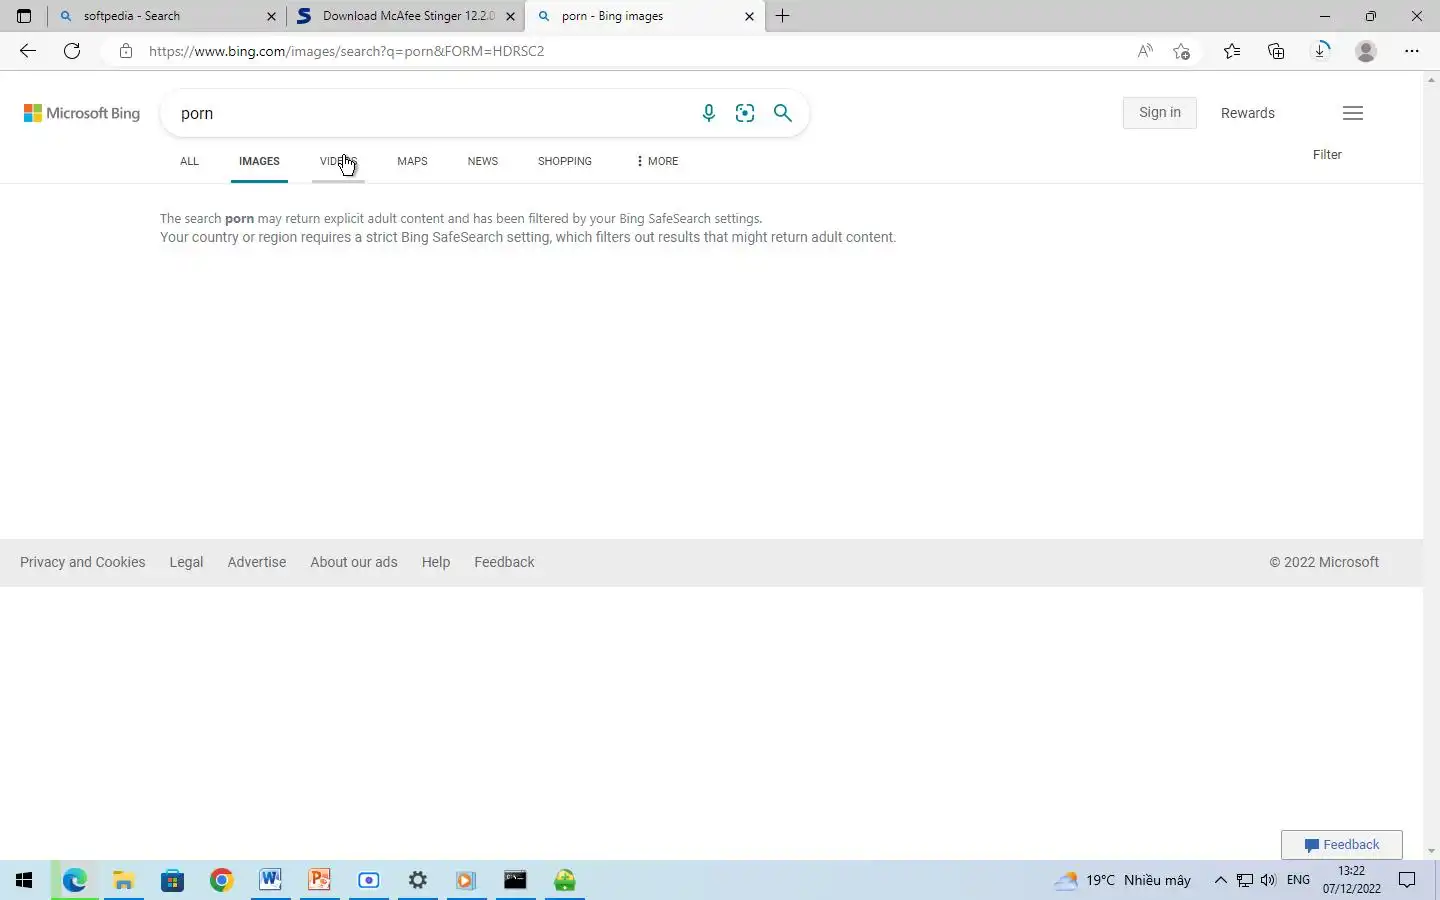Open Settings gear from taskbar
The image size is (1440, 900).
click(x=418, y=880)
